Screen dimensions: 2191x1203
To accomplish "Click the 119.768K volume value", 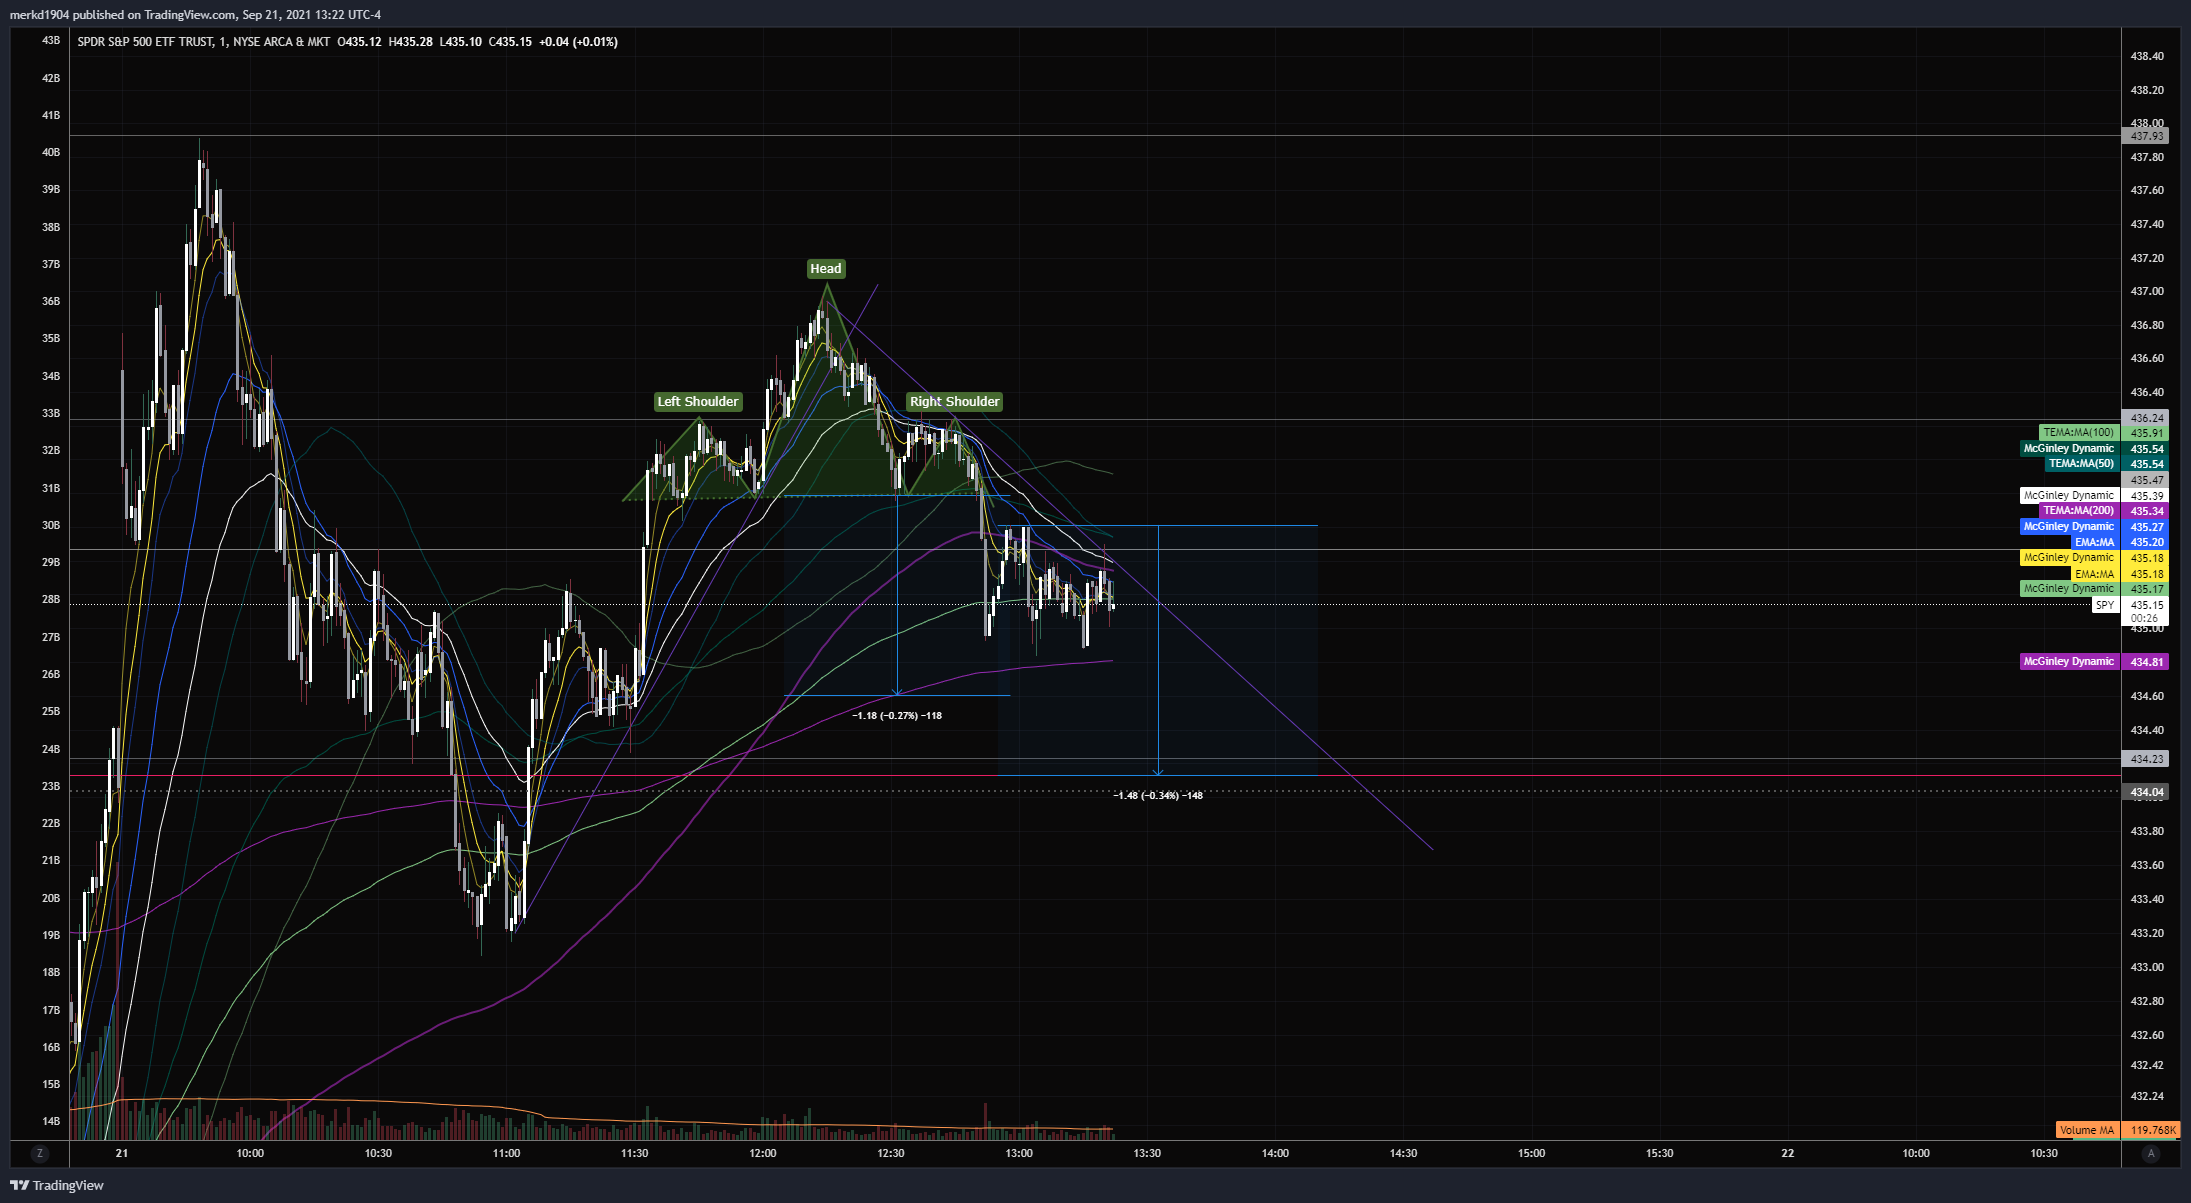I will point(2153,1130).
